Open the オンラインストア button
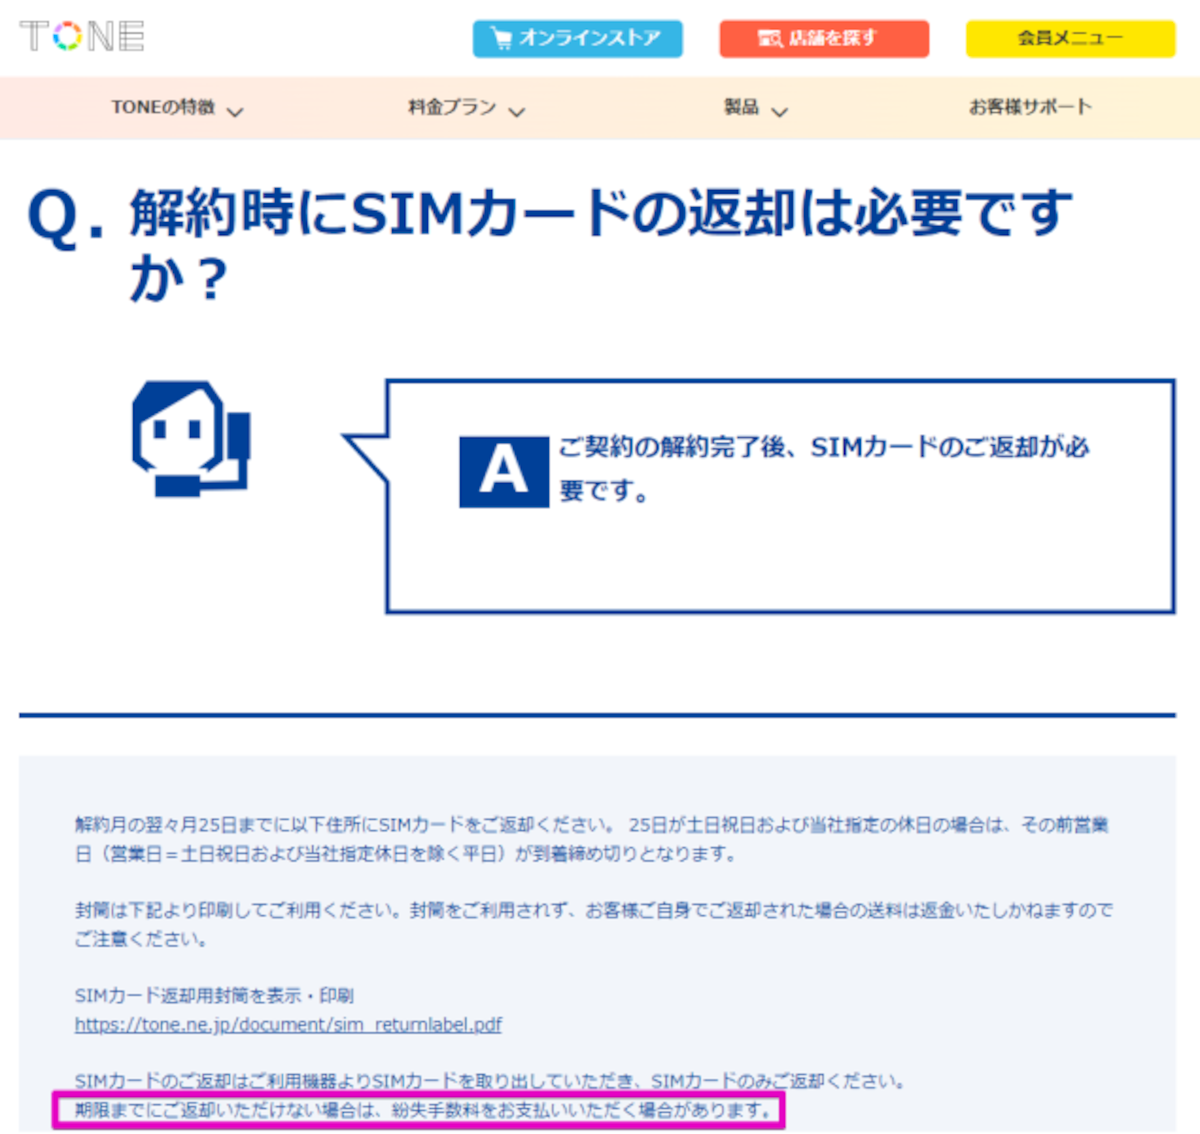This screenshot has height=1134, width=1200. 578,38
